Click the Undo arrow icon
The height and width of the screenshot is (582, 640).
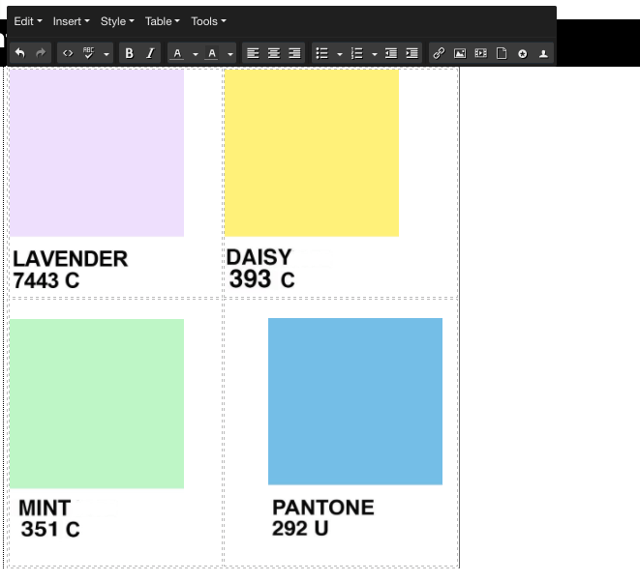pyautogui.click(x=20, y=53)
